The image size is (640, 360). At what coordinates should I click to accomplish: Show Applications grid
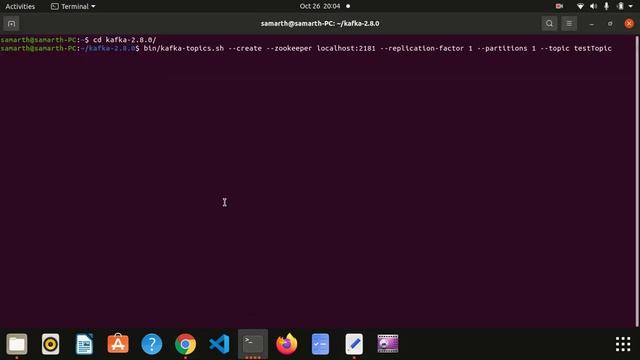point(623,344)
